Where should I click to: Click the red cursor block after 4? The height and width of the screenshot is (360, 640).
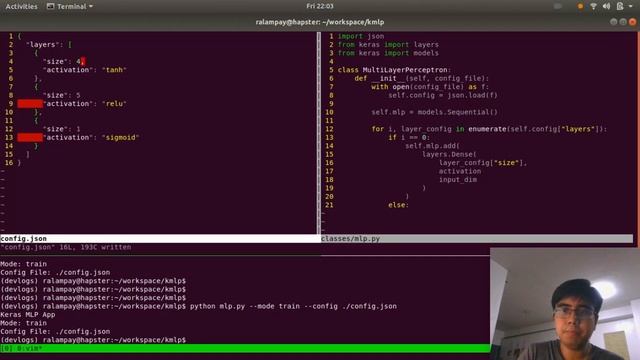83,61
